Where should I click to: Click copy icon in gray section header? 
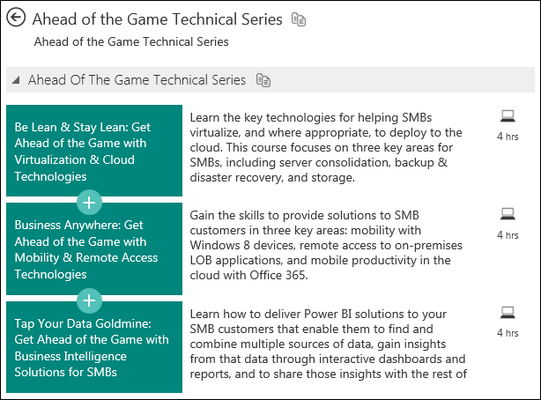coord(263,80)
